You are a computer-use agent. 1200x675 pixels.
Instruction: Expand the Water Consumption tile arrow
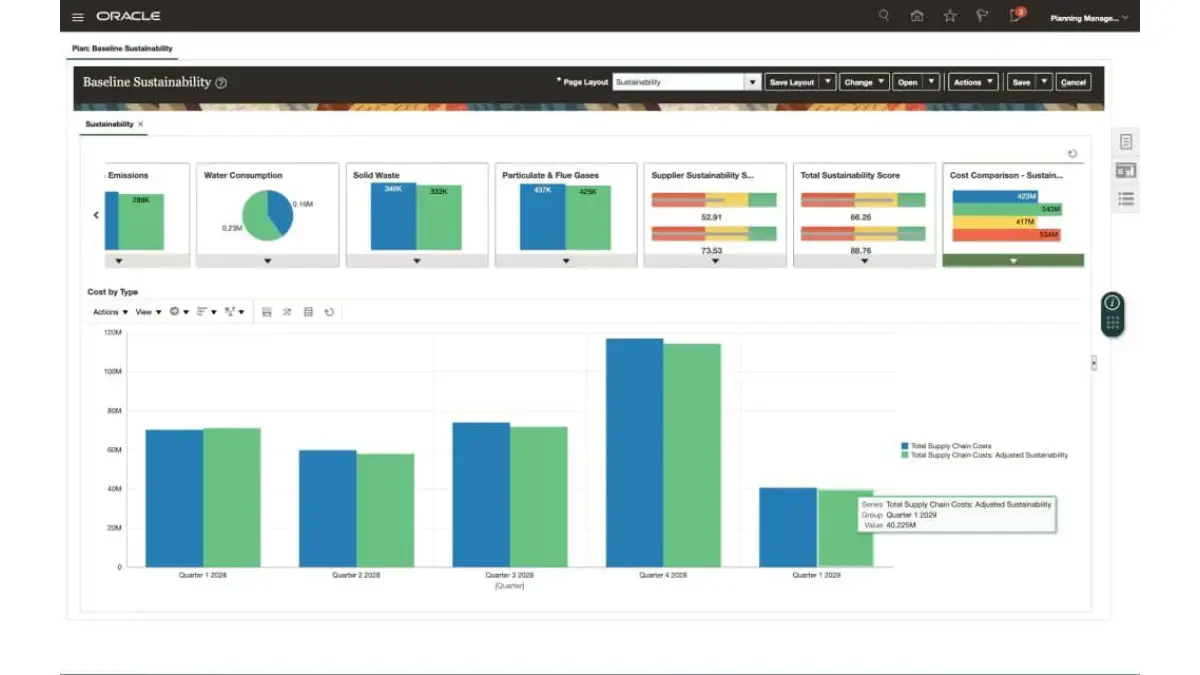pyautogui.click(x=267, y=261)
